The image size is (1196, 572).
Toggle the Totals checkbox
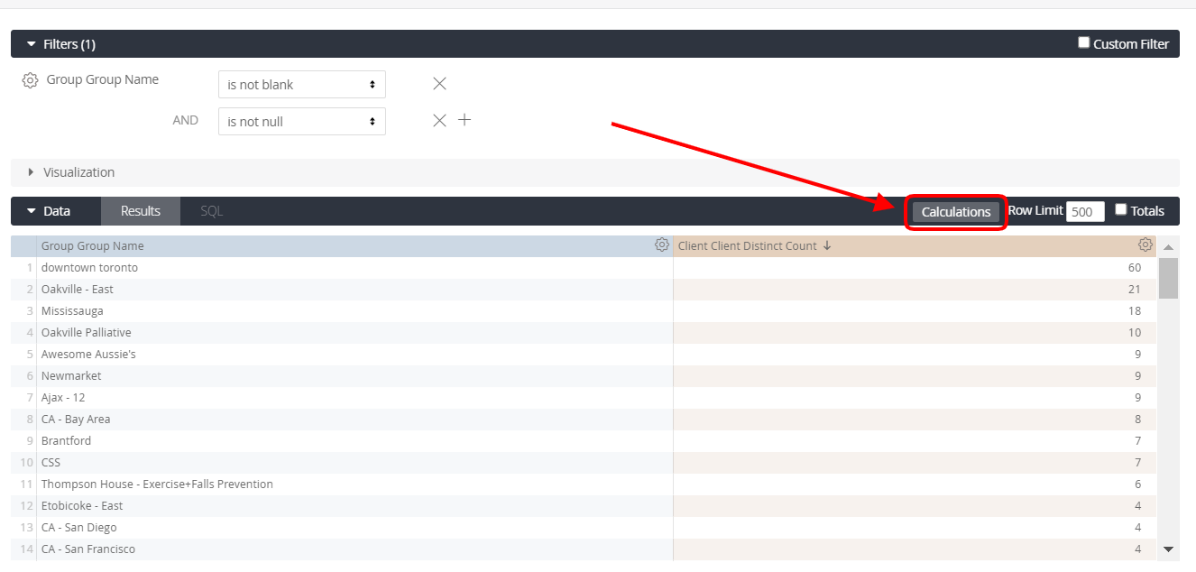click(1121, 210)
